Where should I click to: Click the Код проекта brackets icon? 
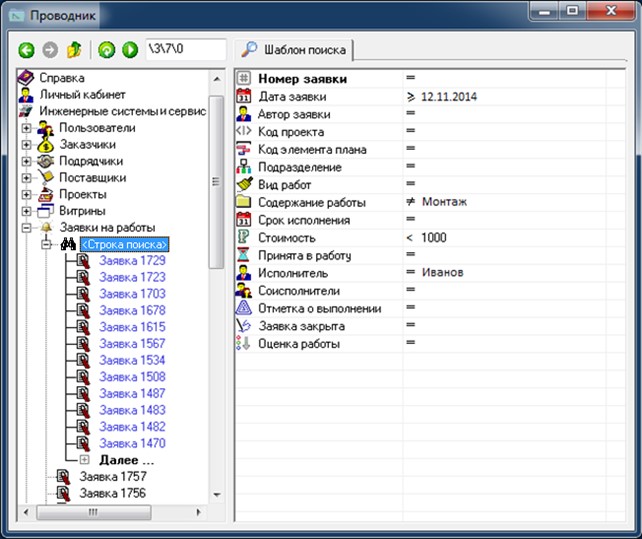pos(244,131)
